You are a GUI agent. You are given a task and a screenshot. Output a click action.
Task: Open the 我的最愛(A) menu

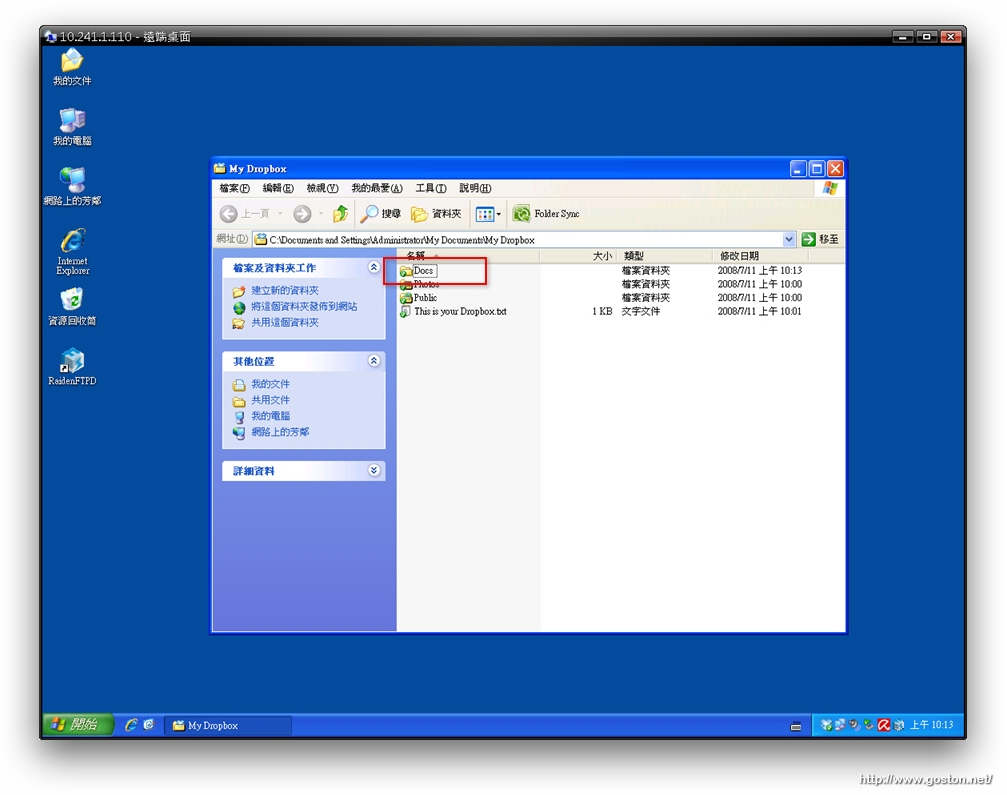[376, 188]
